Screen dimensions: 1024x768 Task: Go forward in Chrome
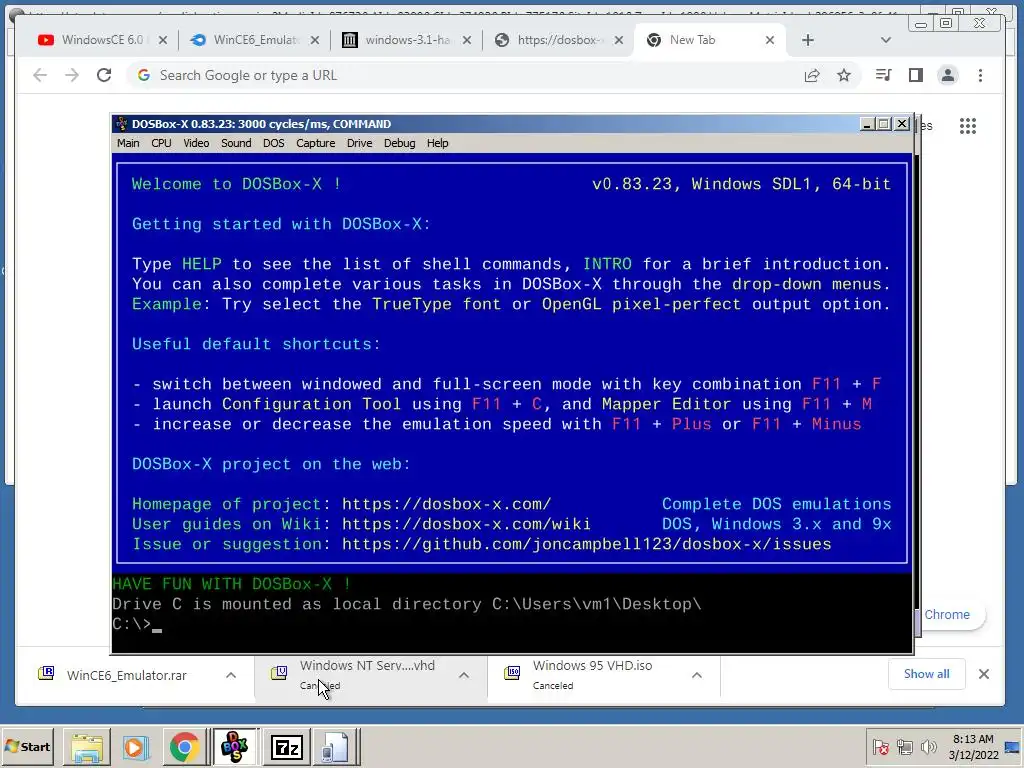pyautogui.click(x=72, y=75)
